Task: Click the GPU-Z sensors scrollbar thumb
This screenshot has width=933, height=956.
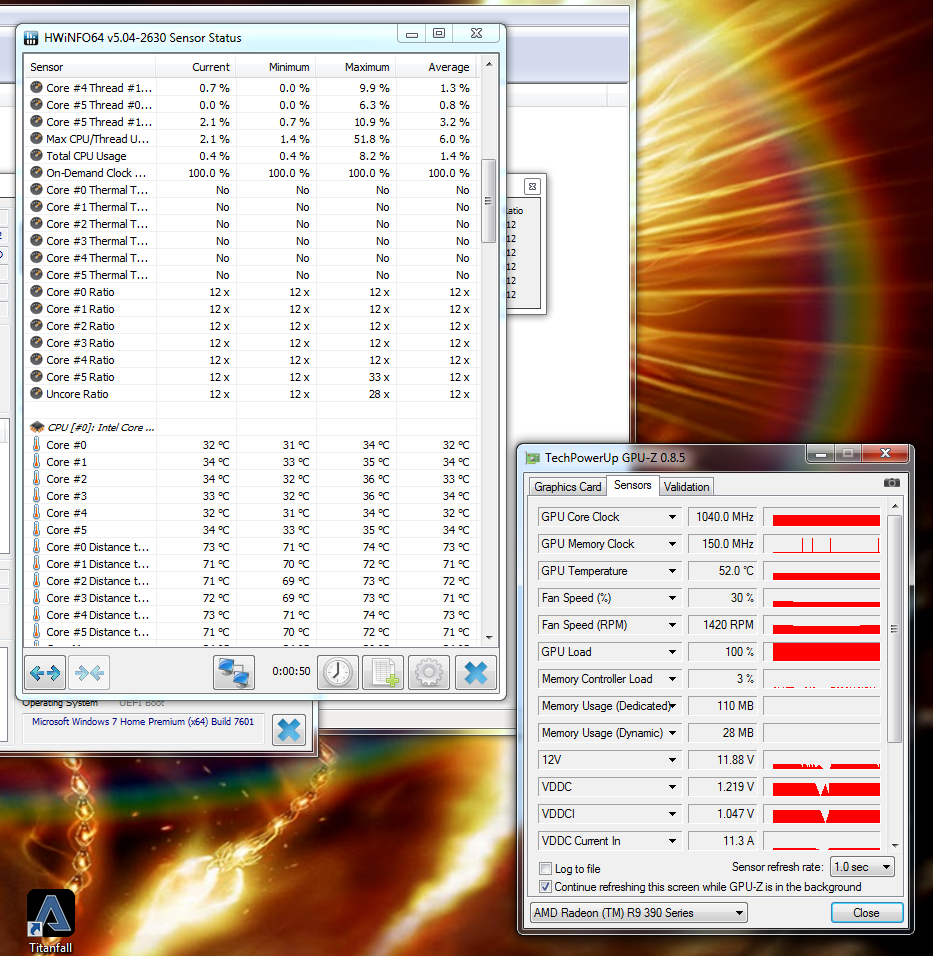Action: (895, 629)
